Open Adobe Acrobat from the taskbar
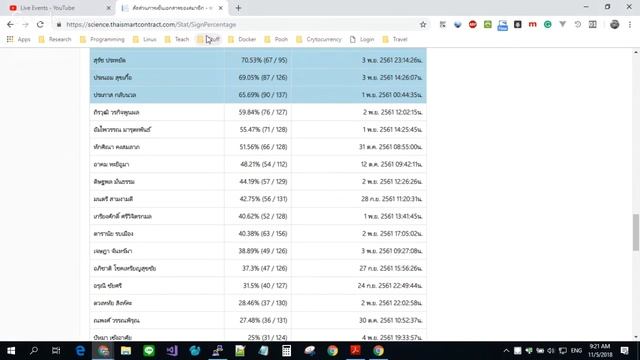Viewport: 640px width, 360px height. [355, 351]
